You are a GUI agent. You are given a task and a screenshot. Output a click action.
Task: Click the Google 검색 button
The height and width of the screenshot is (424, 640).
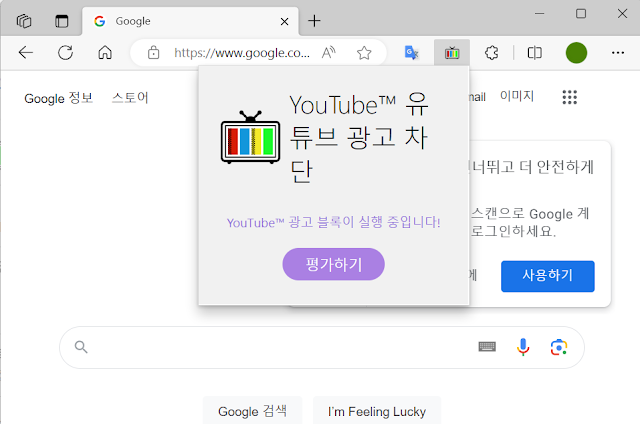pos(252,411)
